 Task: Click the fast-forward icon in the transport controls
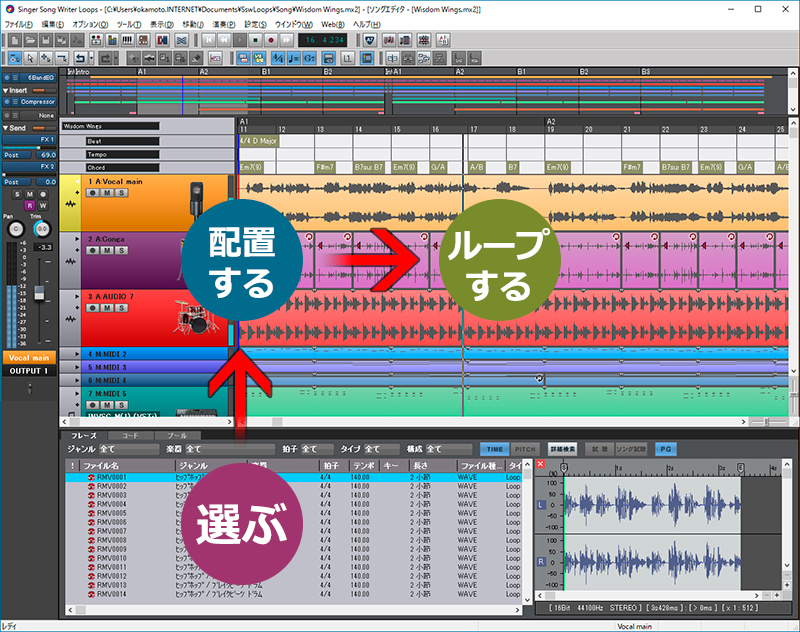[286, 41]
